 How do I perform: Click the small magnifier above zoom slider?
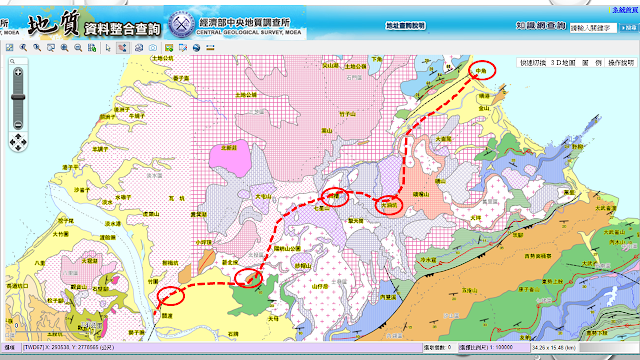pos(13,61)
